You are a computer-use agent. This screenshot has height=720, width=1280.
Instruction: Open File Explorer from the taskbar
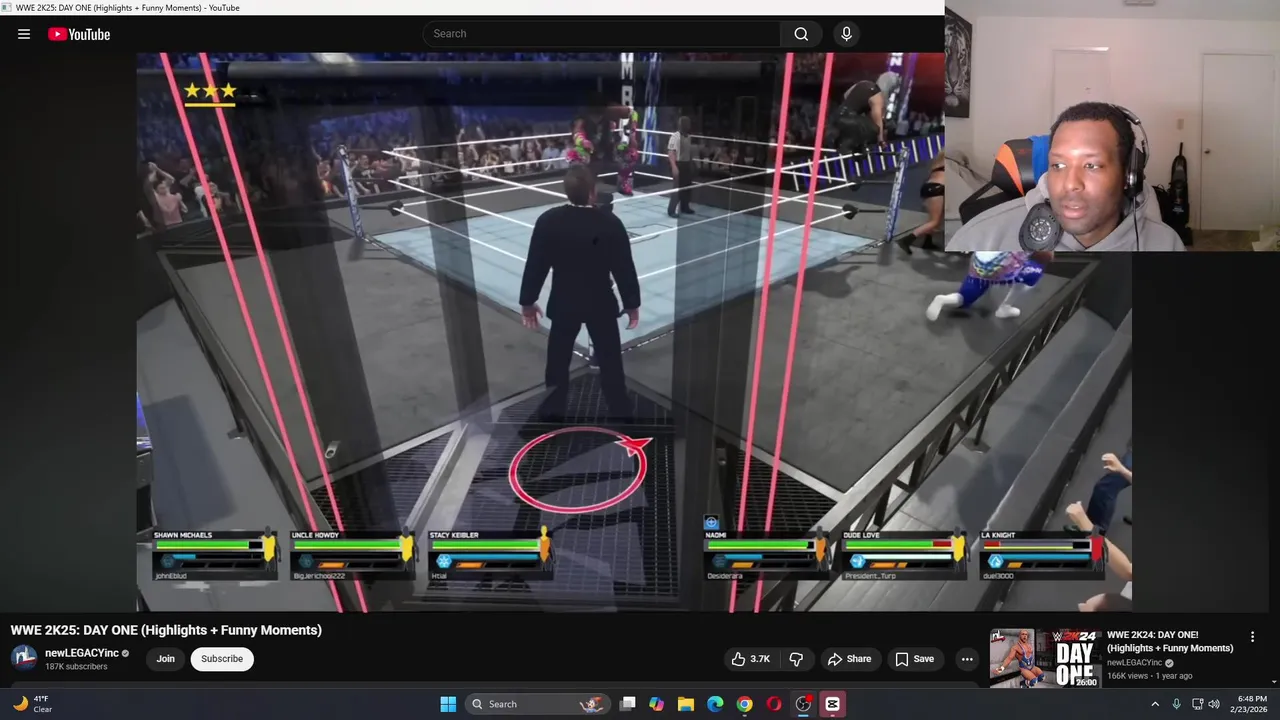686,704
